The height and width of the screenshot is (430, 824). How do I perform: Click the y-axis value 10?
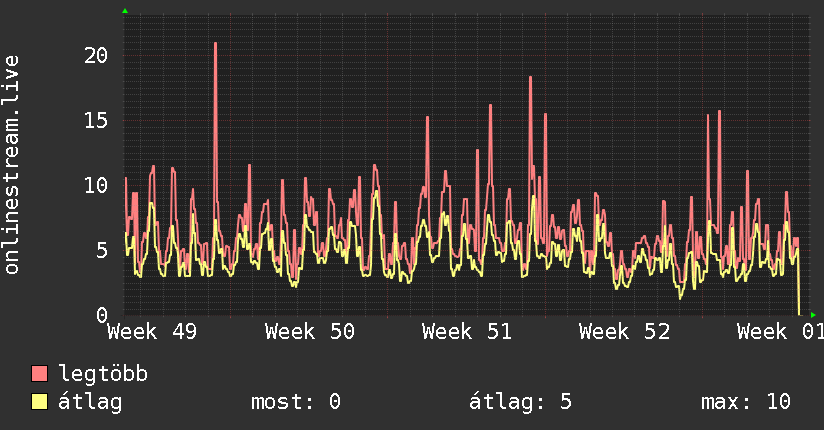[96, 185]
